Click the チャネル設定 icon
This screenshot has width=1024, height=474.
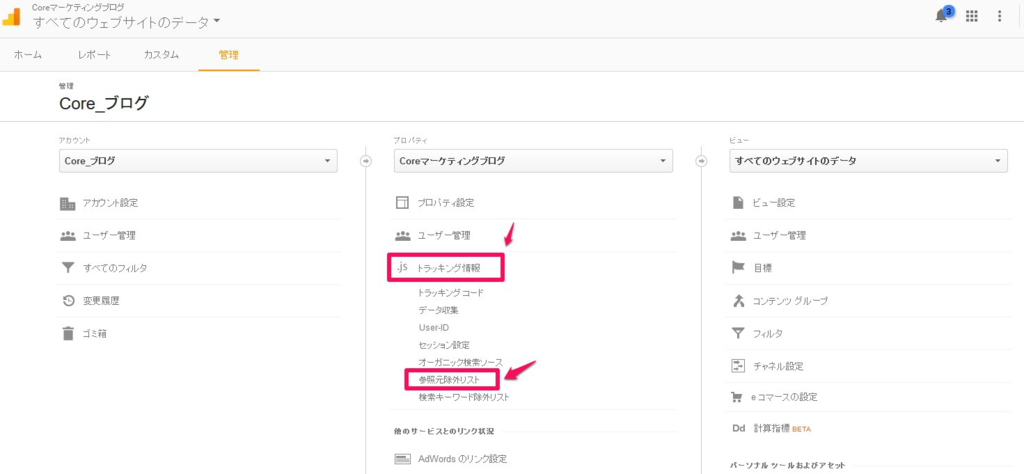pos(738,366)
